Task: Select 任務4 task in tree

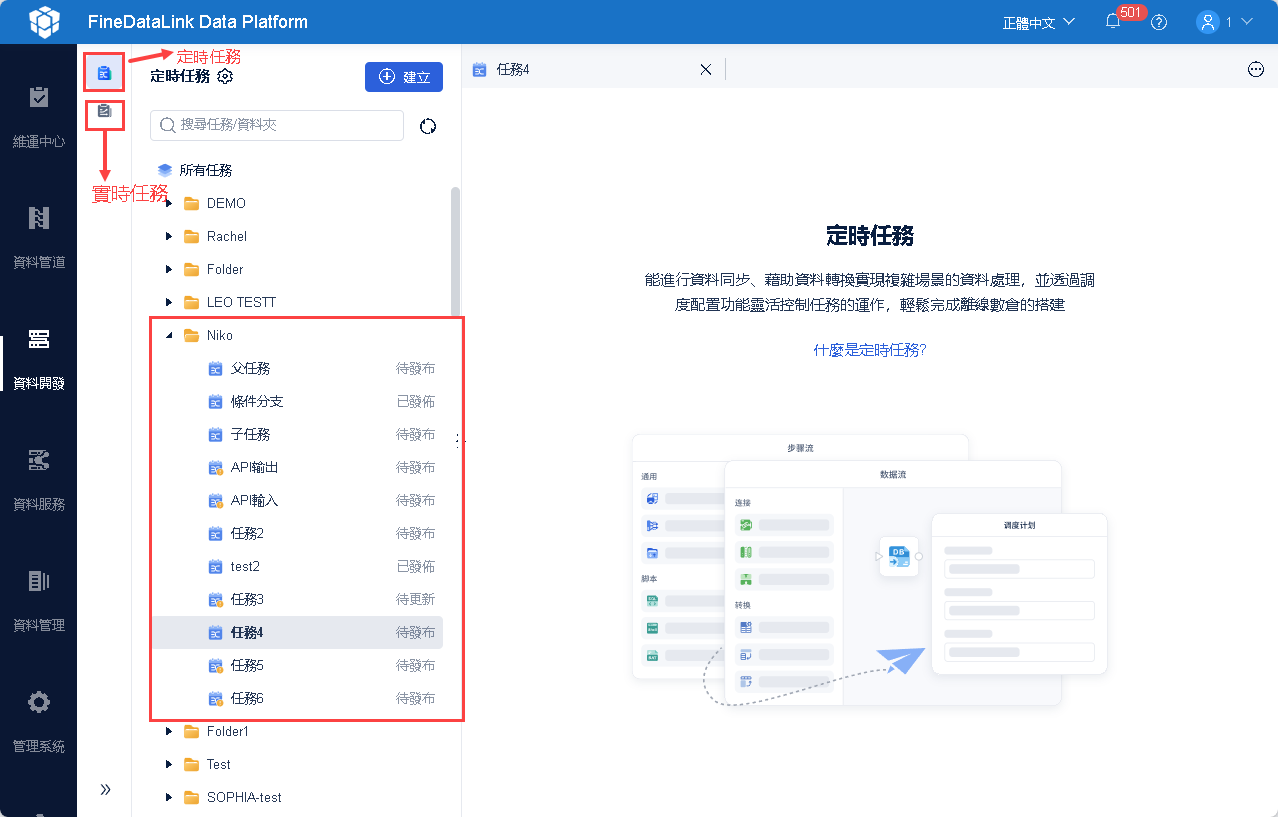Action: point(298,632)
